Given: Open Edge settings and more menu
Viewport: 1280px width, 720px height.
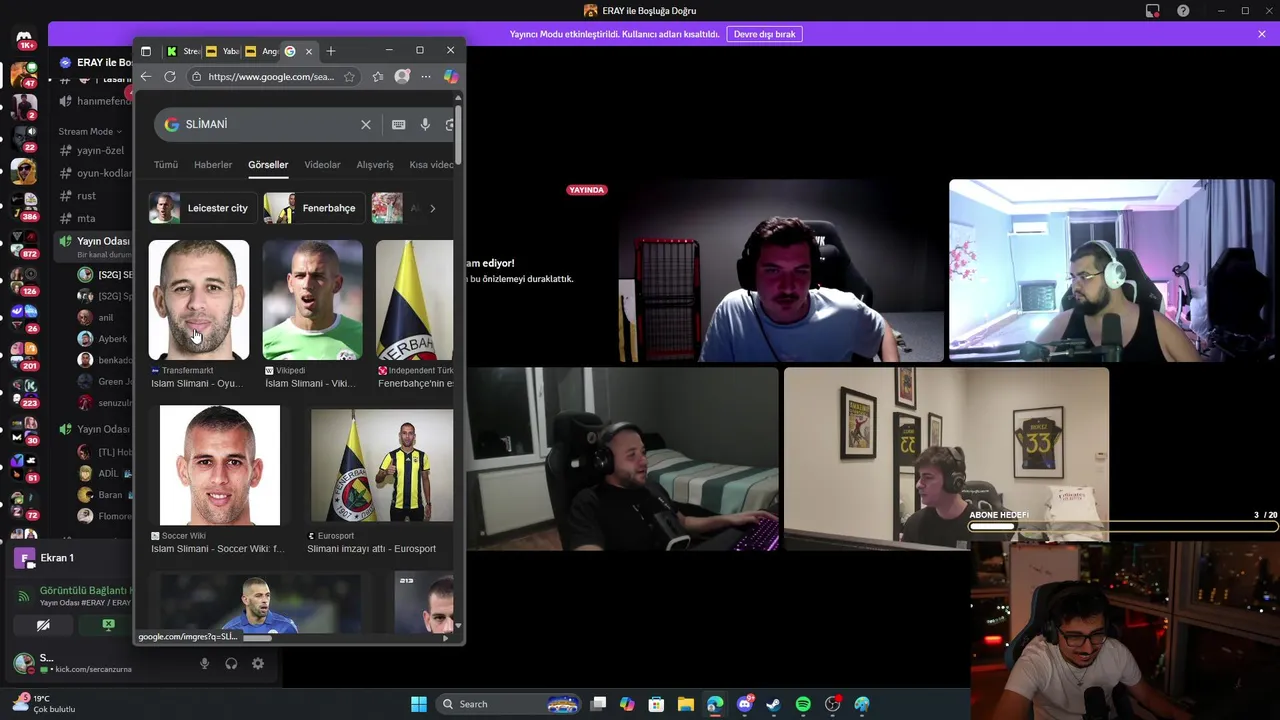Looking at the screenshot, I should coord(426,76).
